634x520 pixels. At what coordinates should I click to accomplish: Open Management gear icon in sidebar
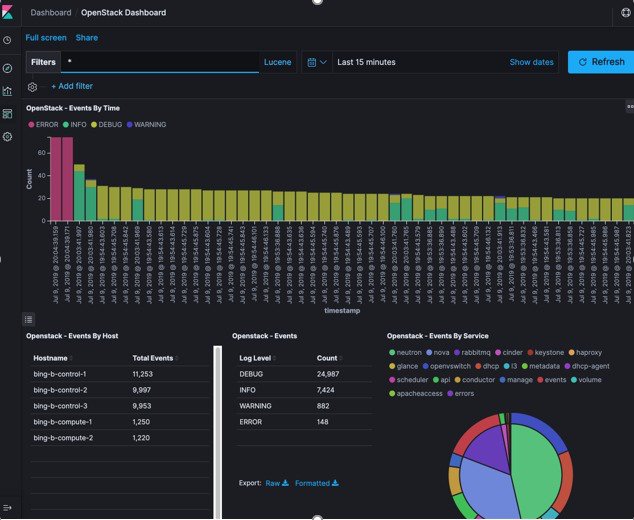click(7, 137)
